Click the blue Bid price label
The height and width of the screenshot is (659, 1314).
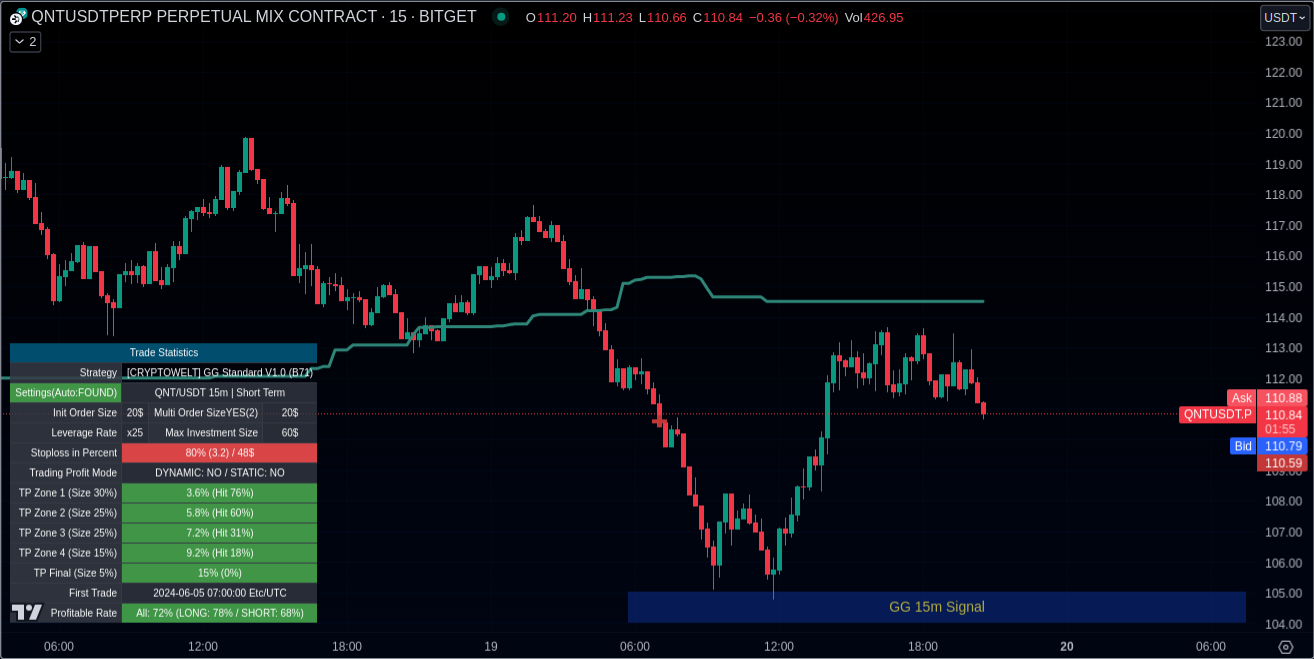tap(1242, 446)
